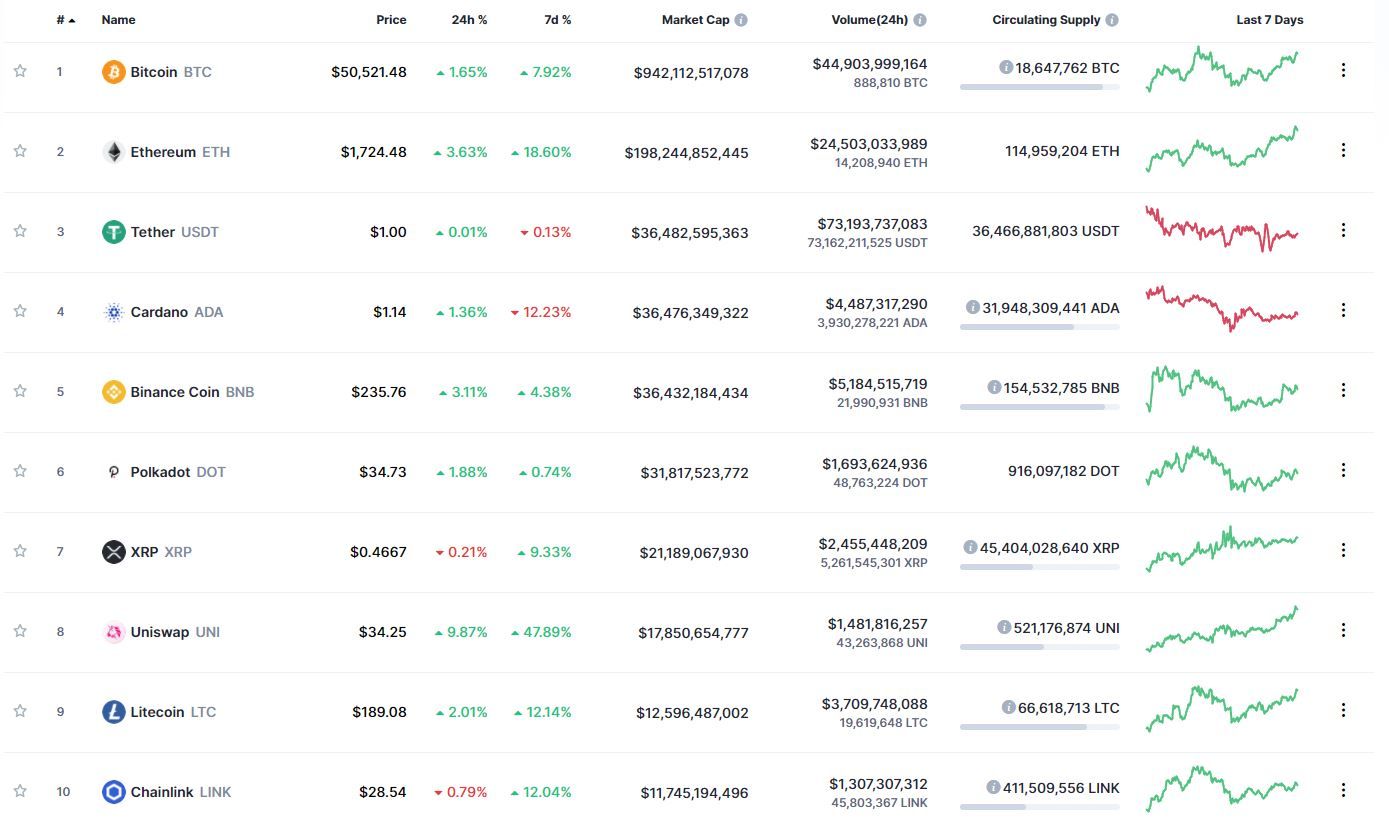Open more options menu for Chainlink

click(x=1343, y=790)
